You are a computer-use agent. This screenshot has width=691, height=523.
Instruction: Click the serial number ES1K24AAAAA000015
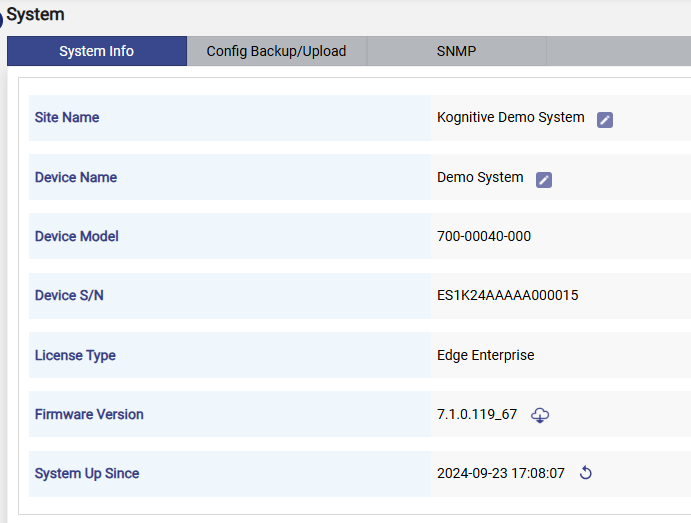[x=507, y=295]
